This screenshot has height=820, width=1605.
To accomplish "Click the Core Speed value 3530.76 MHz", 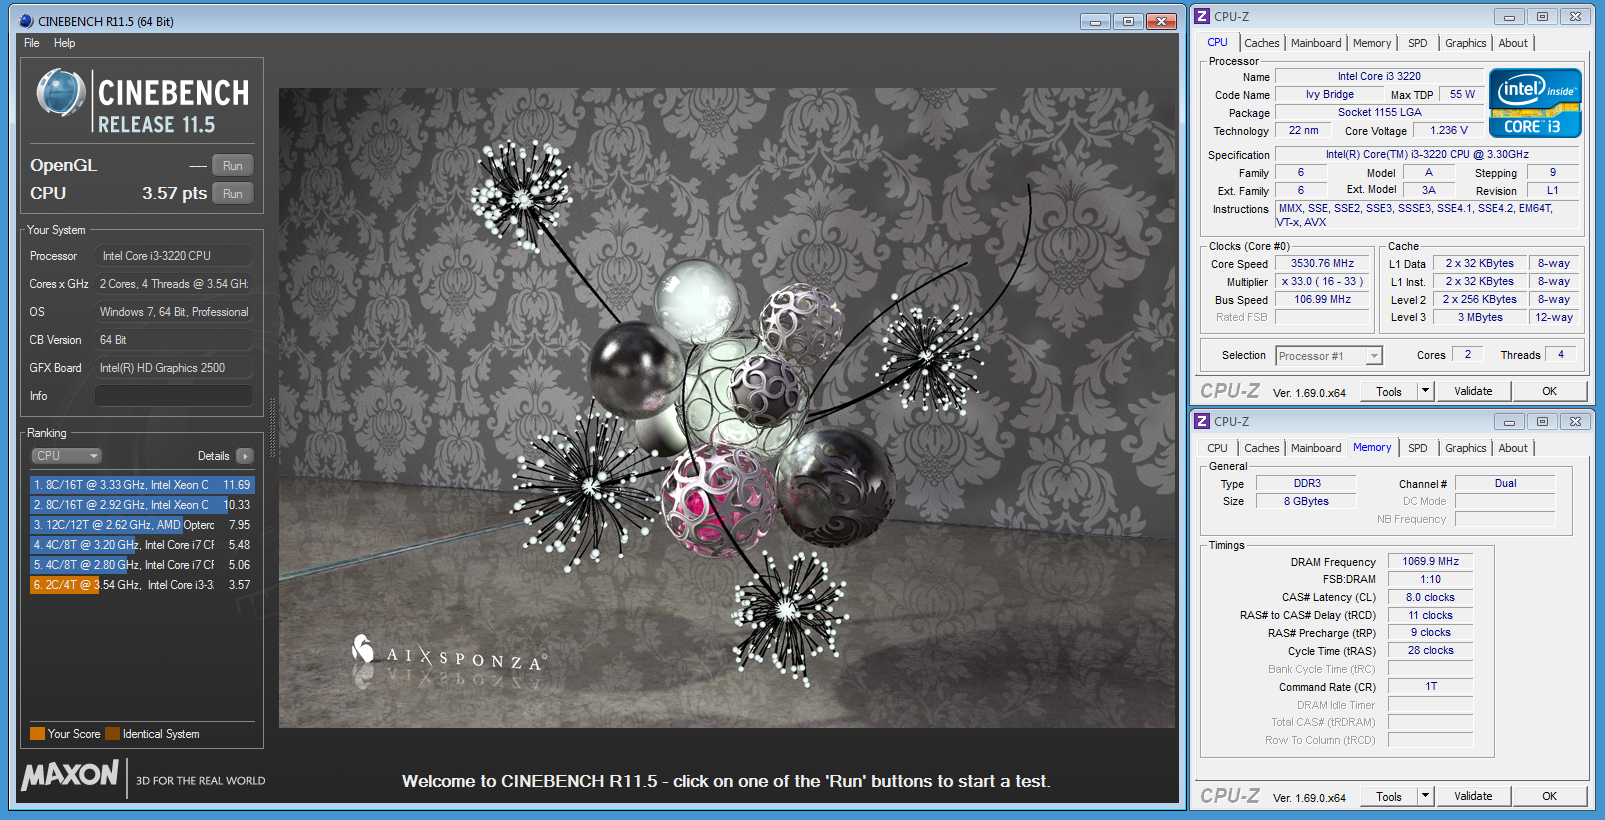I will [1322, 264].
